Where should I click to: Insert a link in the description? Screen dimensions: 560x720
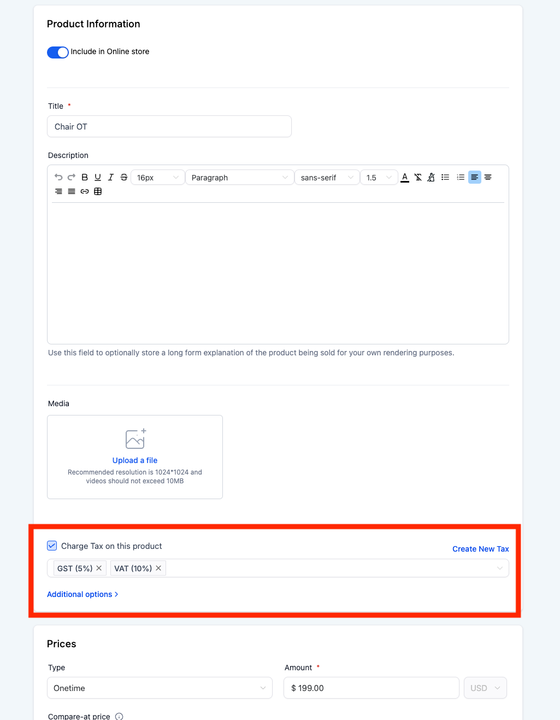(x=84, y=191)
